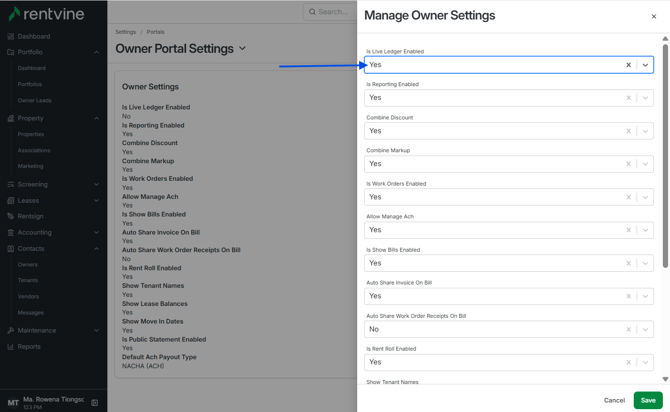Open the Is Show Bills Enabled dropdown
670x412 pixels.
coord(645,263)
